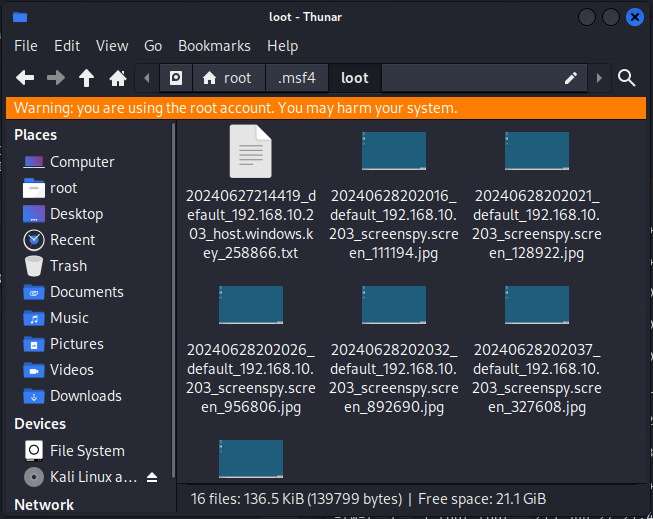The image size is (653, 519).
Task: Open the Go menu
Action: (x=153, y=46)
